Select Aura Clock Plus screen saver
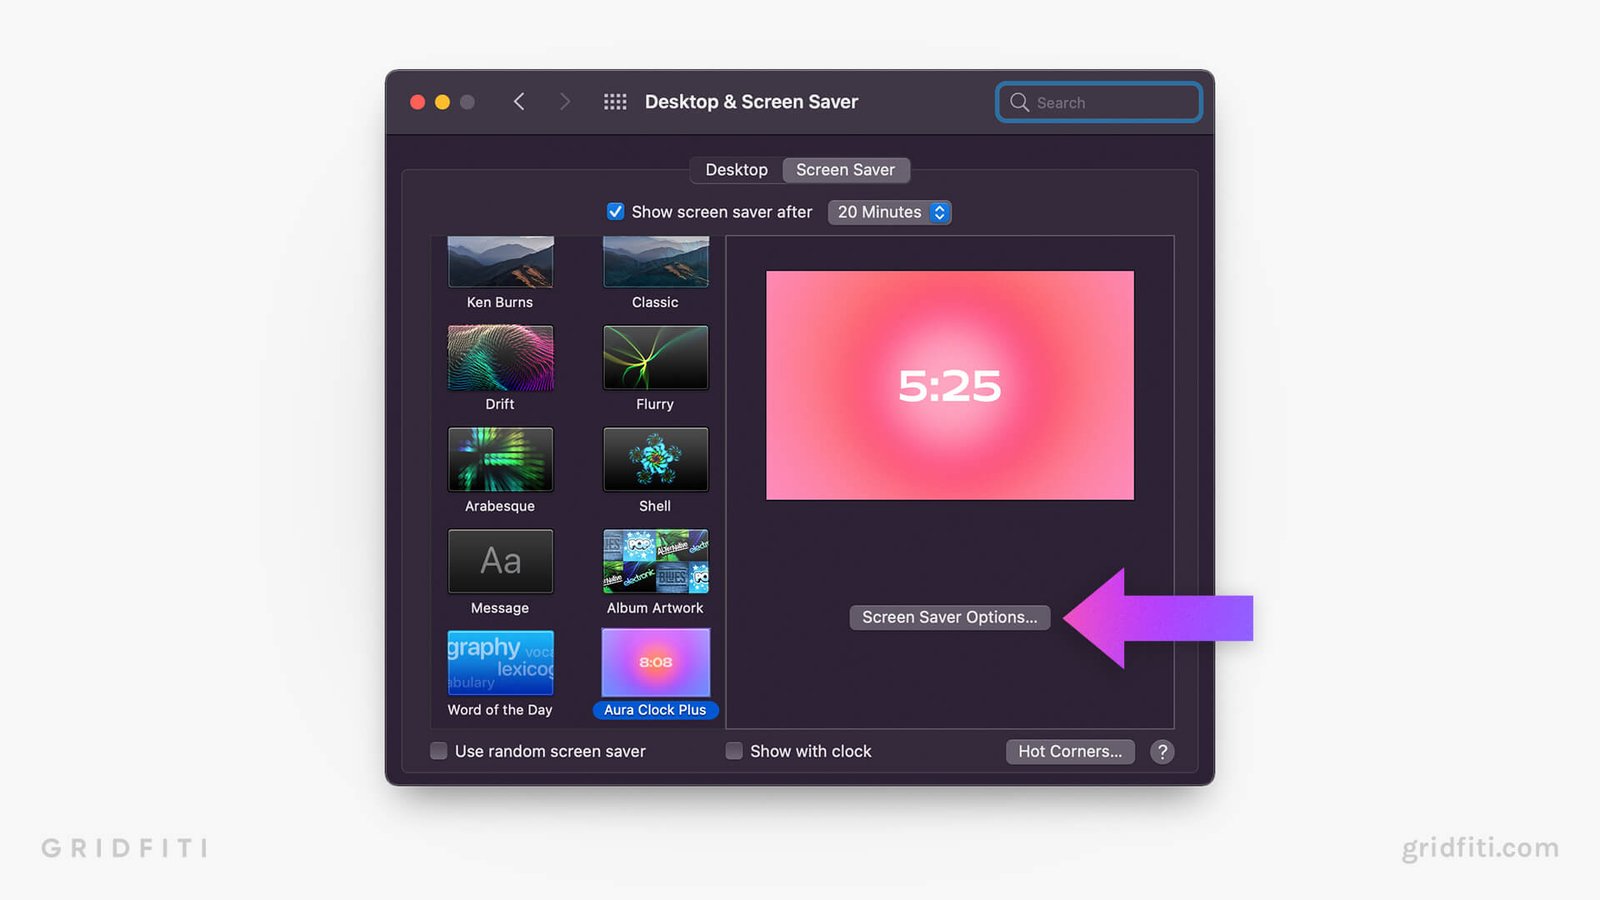This screenshot has width=1600, height=900. point(655,663)
